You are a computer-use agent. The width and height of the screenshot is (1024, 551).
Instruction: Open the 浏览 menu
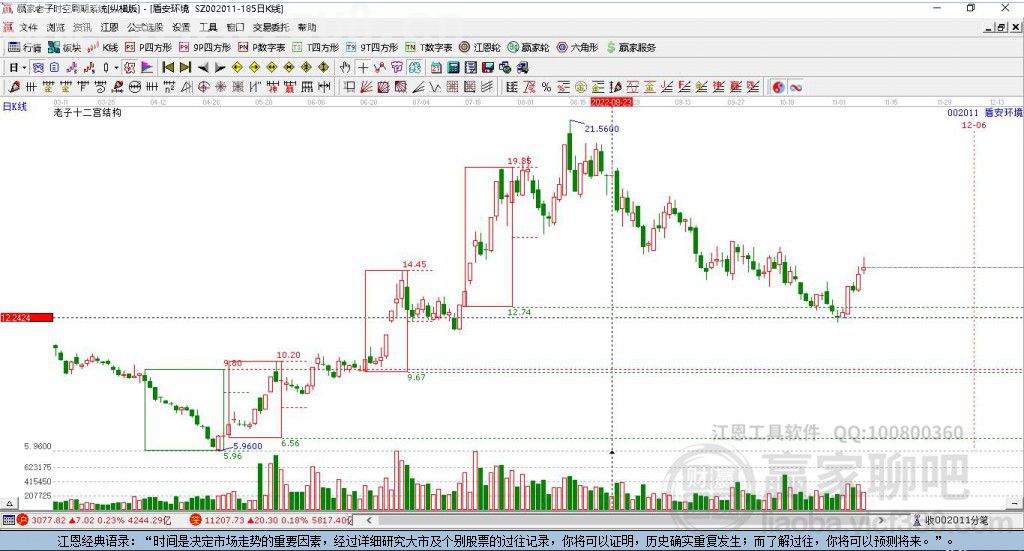click(x=56, y=27)
